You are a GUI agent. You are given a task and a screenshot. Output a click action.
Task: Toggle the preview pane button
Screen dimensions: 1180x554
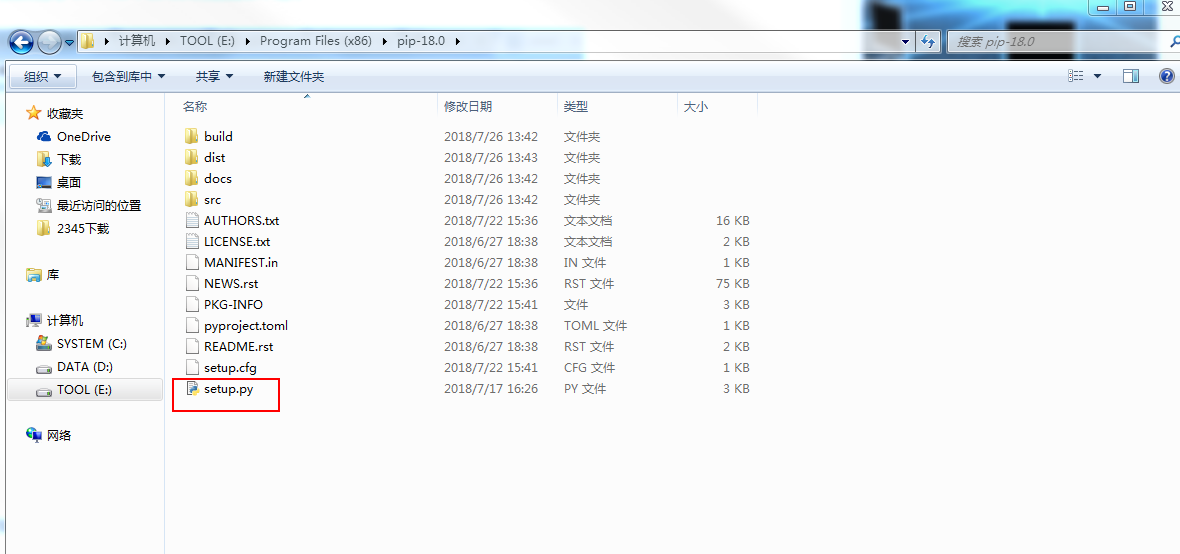point(1131,76)
